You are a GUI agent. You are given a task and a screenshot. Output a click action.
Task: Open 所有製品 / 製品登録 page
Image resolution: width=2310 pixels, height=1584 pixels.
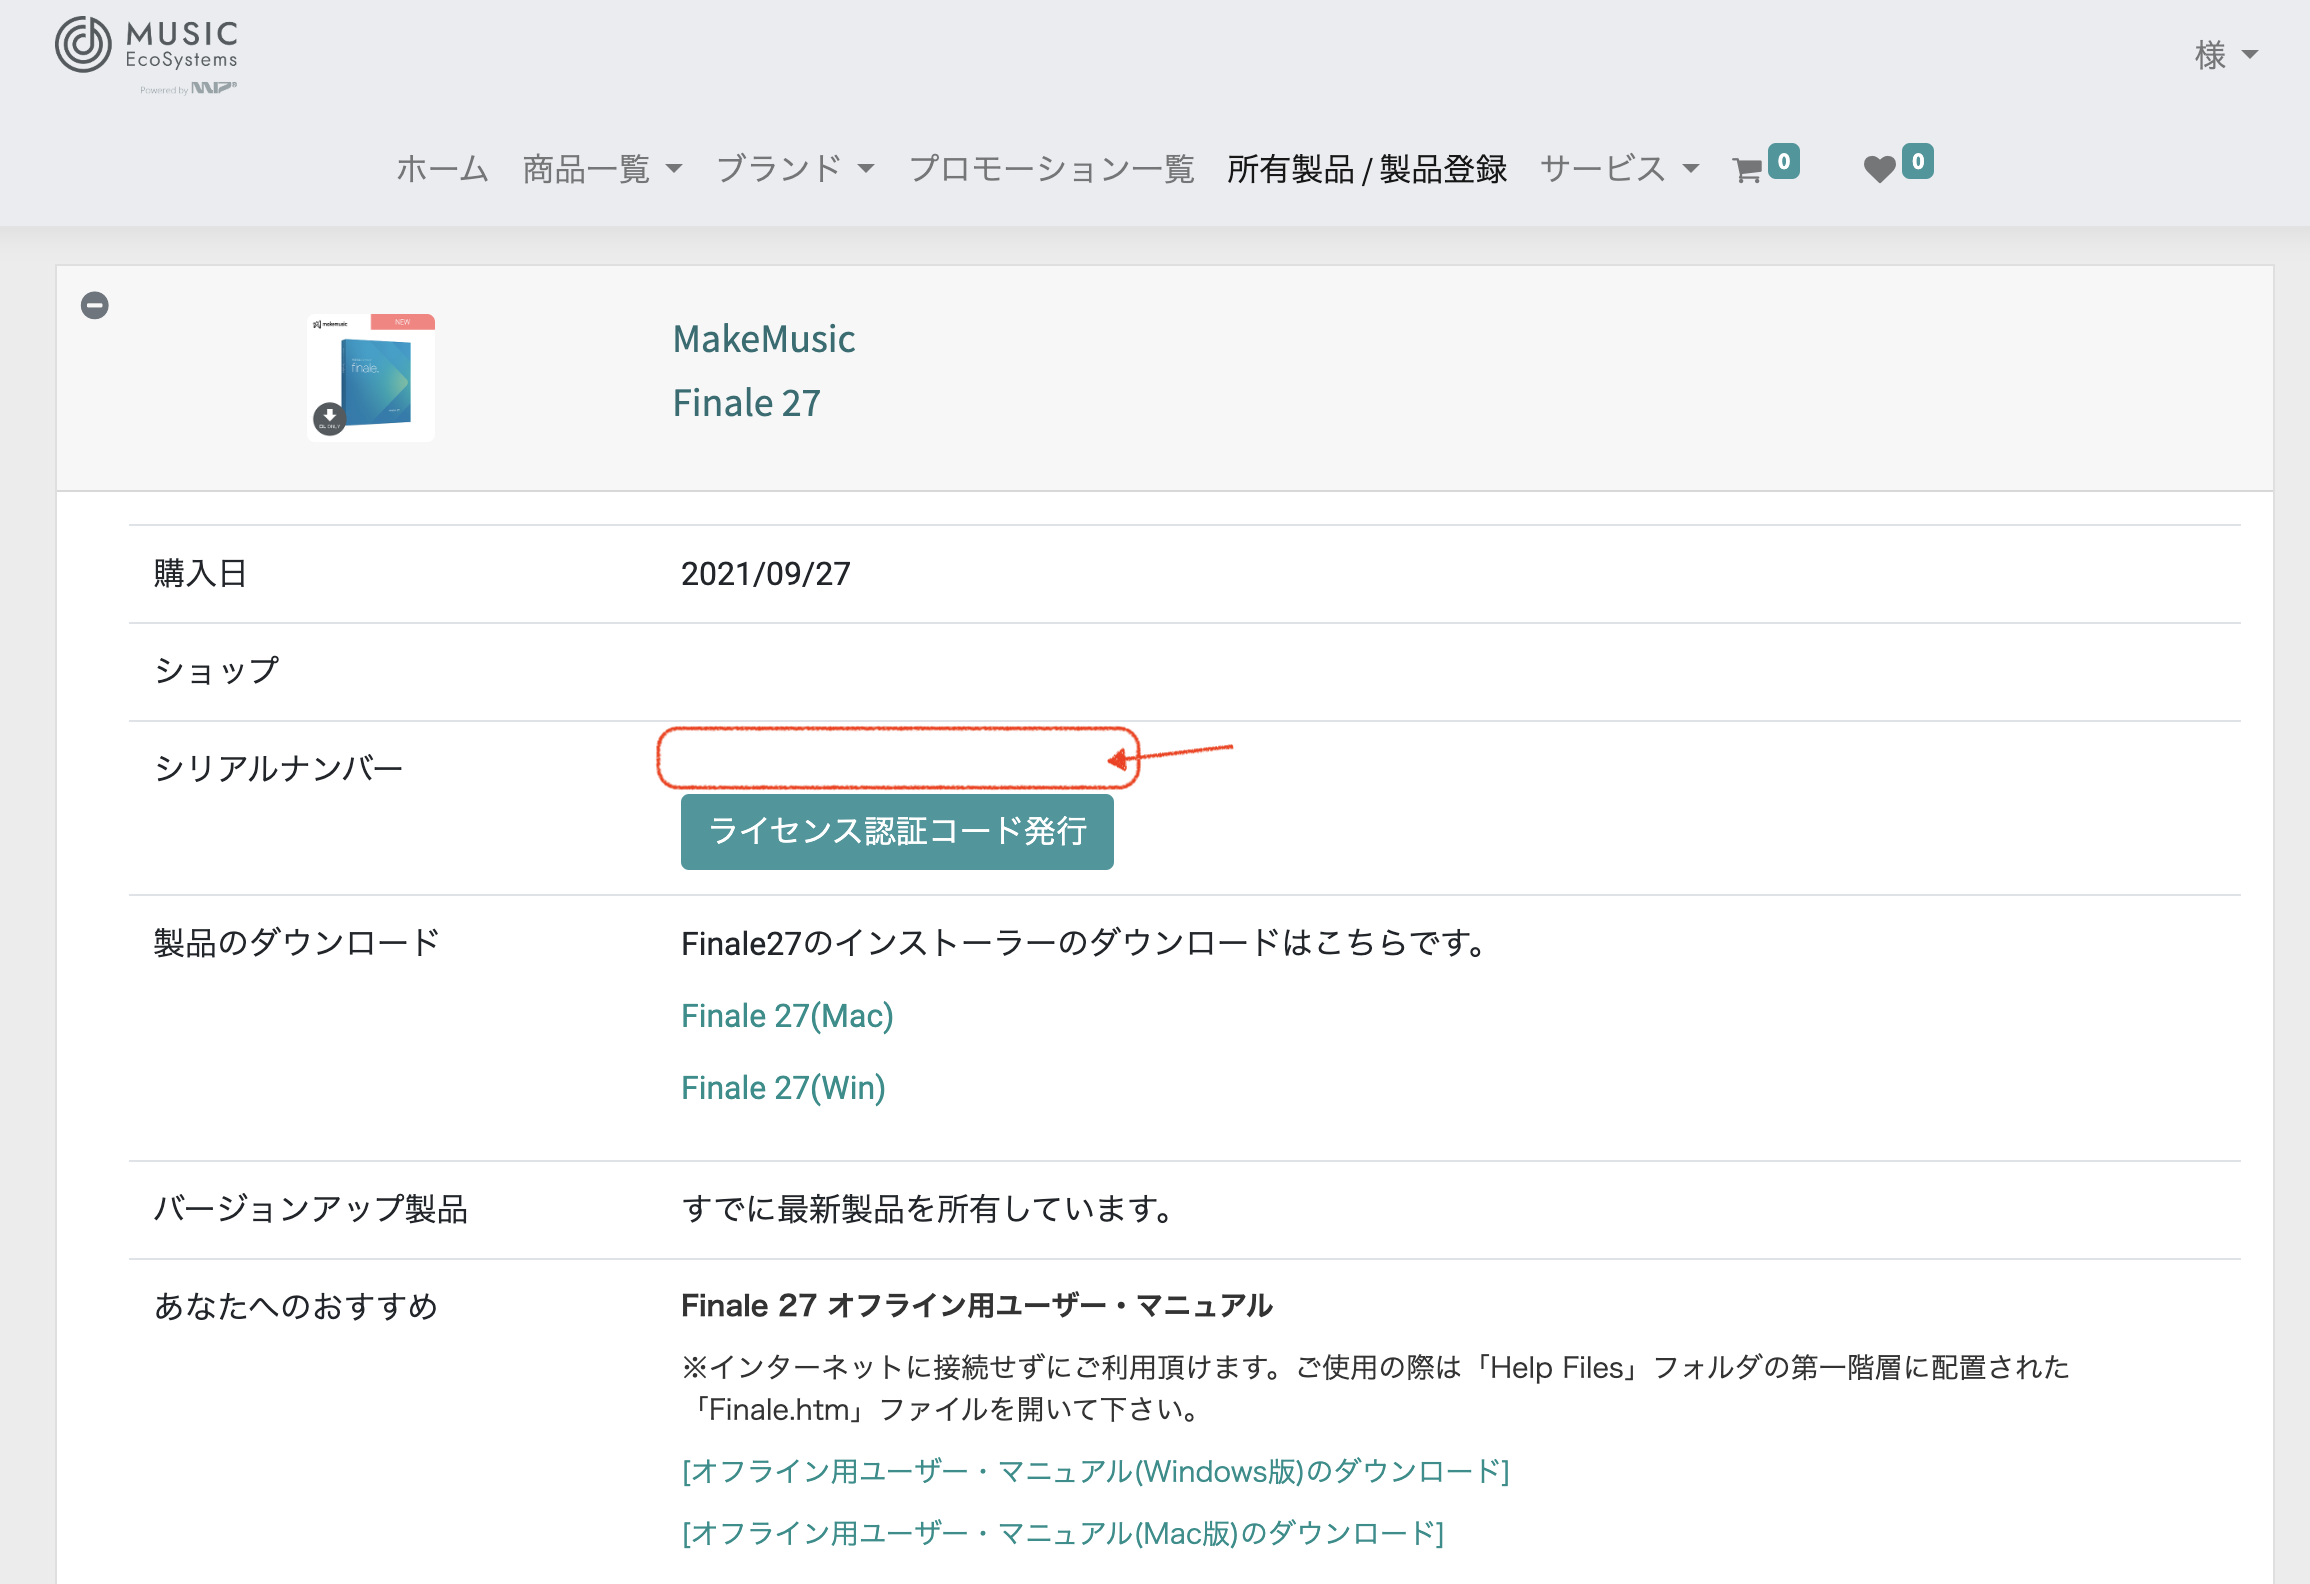click(x=1367, y=169)
